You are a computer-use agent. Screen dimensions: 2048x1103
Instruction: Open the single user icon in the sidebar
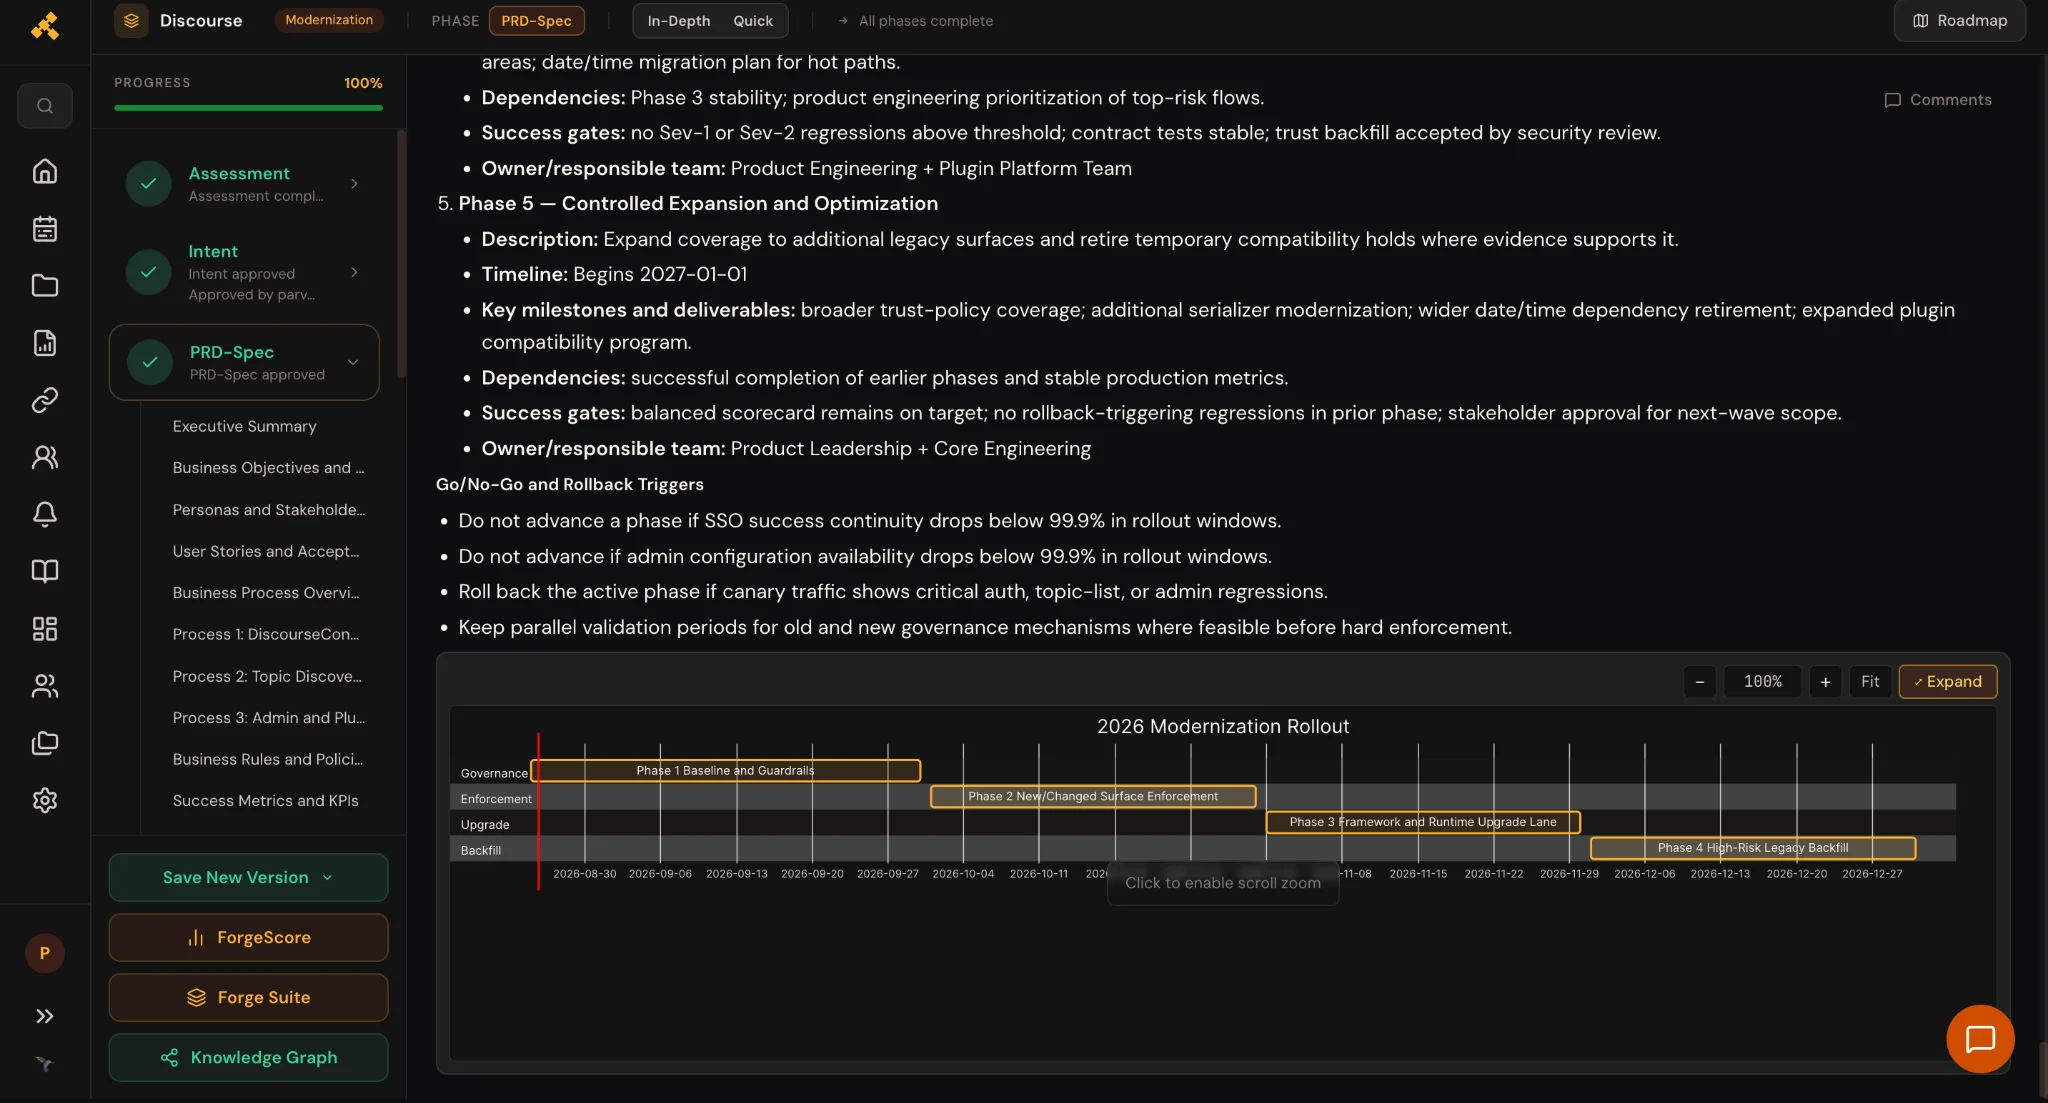(x=45, y=457)
